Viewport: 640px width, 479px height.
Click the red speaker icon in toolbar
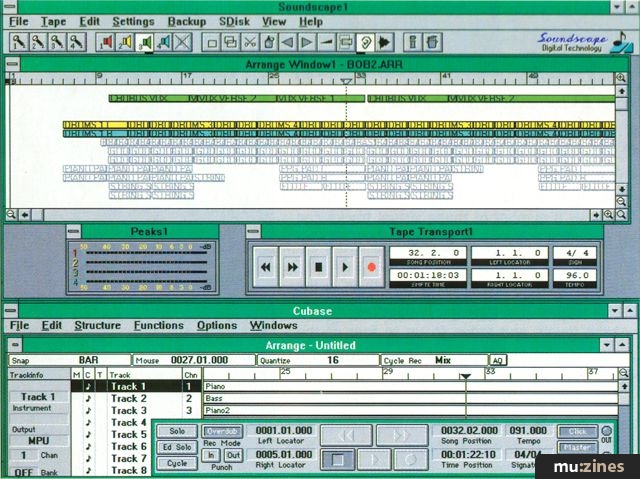(105, 42)
